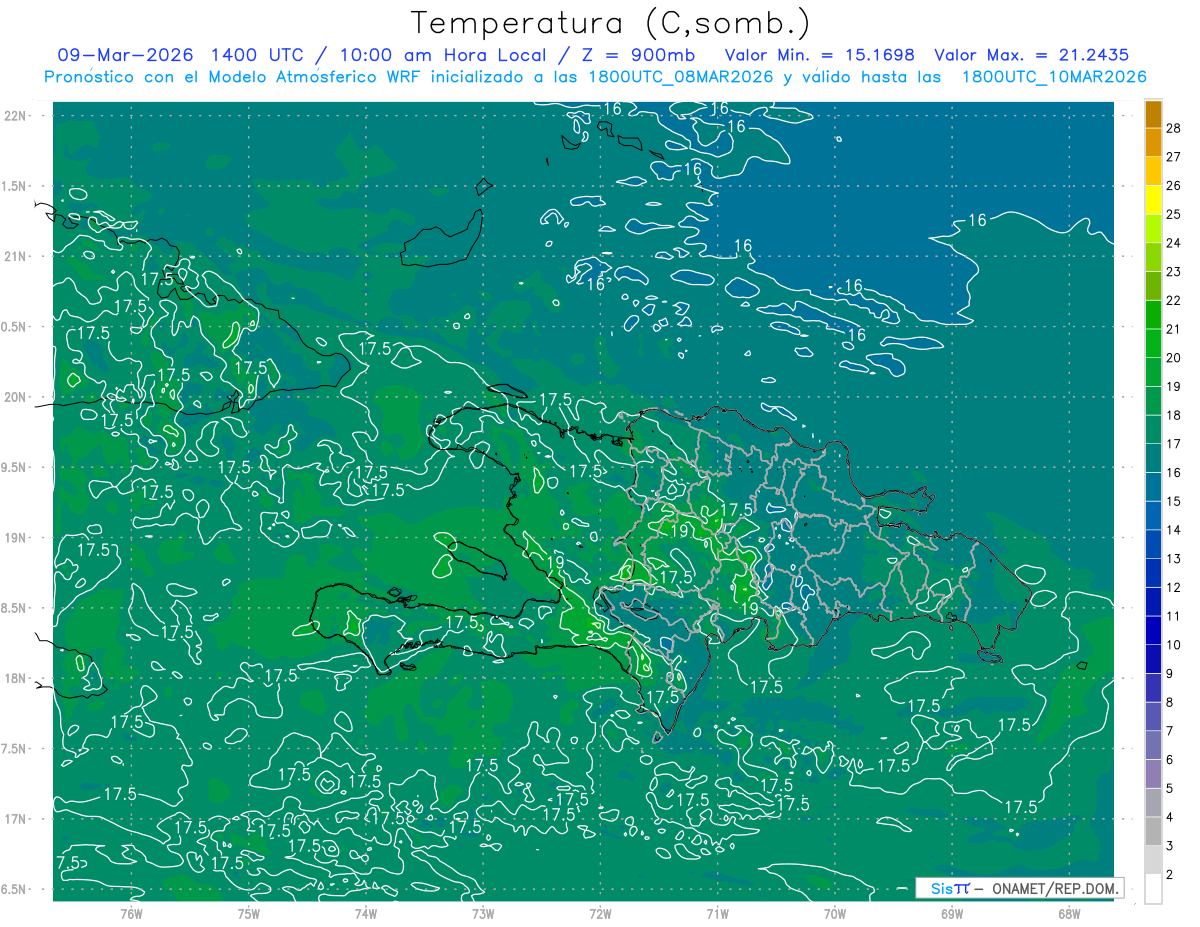
Task: Click the "28" color scale label
Action: tap(1173, 128)
